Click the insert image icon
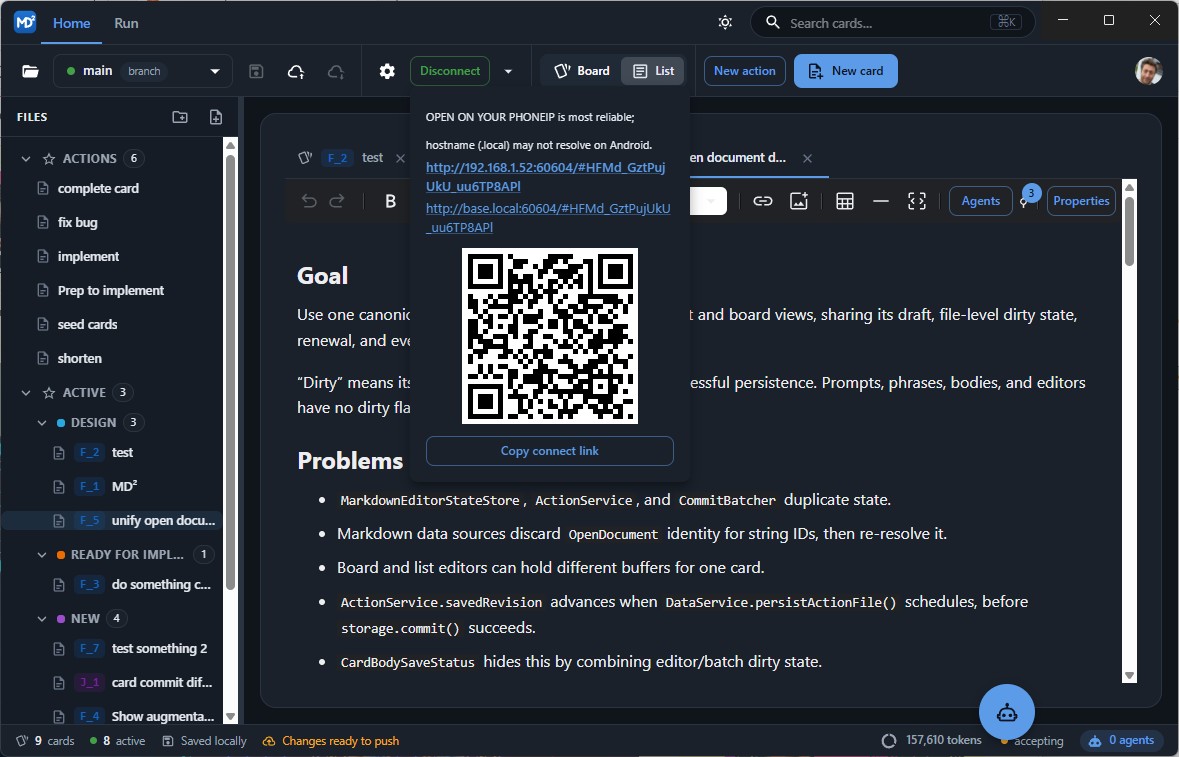1179x757 pixels. click(799, 201)
